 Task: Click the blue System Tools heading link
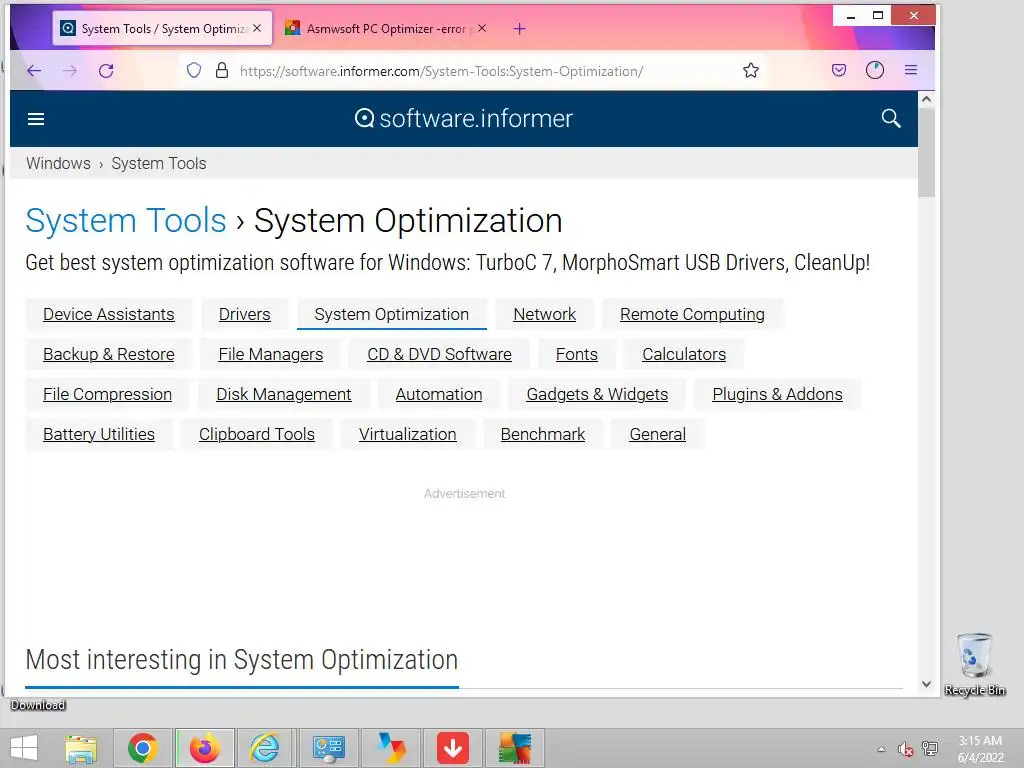[125, 220]
